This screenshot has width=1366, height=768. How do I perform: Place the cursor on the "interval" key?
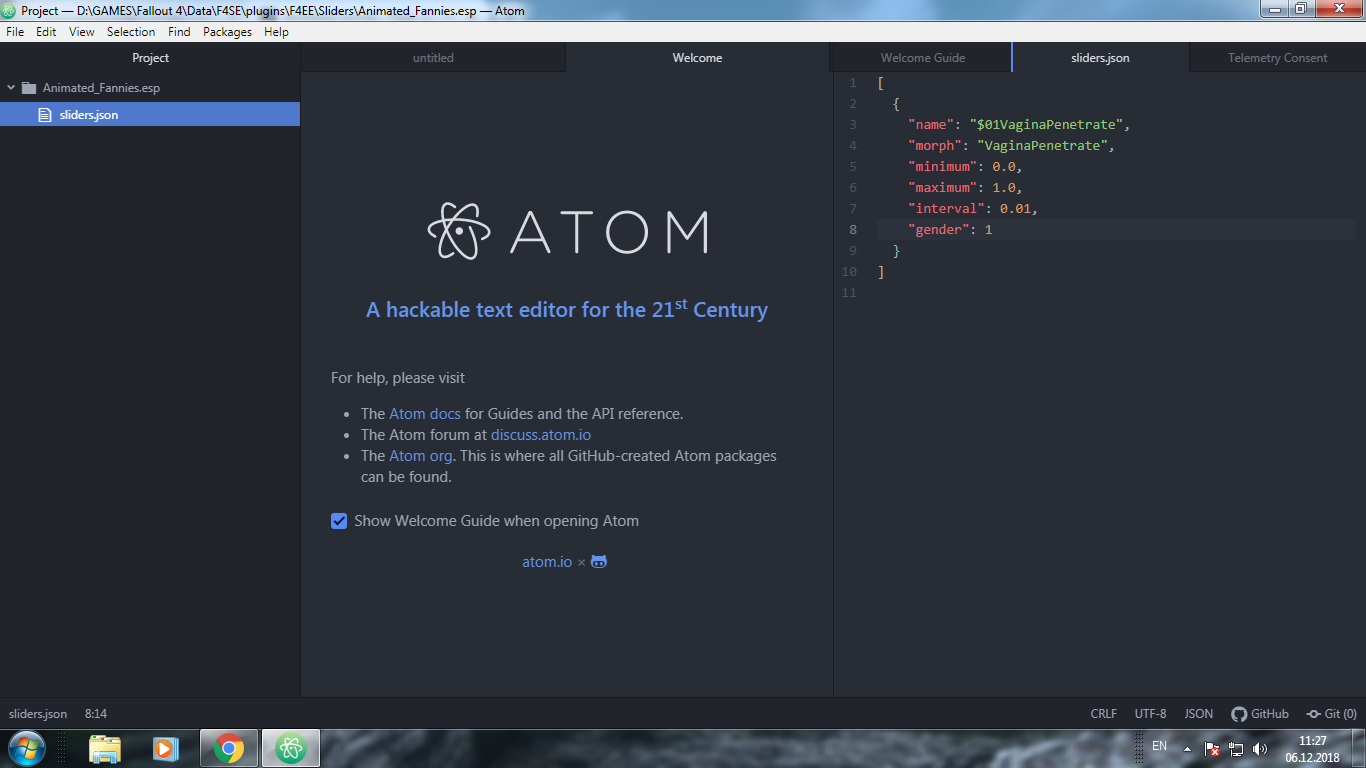(x=946, y=209)
